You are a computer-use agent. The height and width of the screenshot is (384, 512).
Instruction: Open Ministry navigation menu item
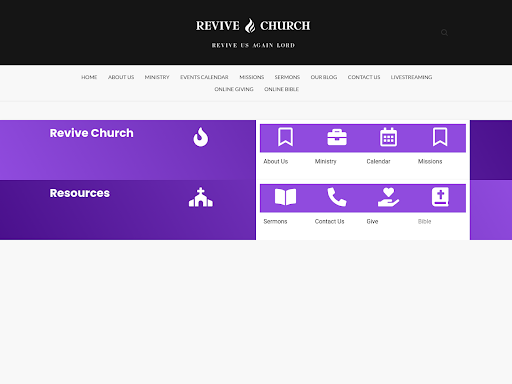coord(157,77)
